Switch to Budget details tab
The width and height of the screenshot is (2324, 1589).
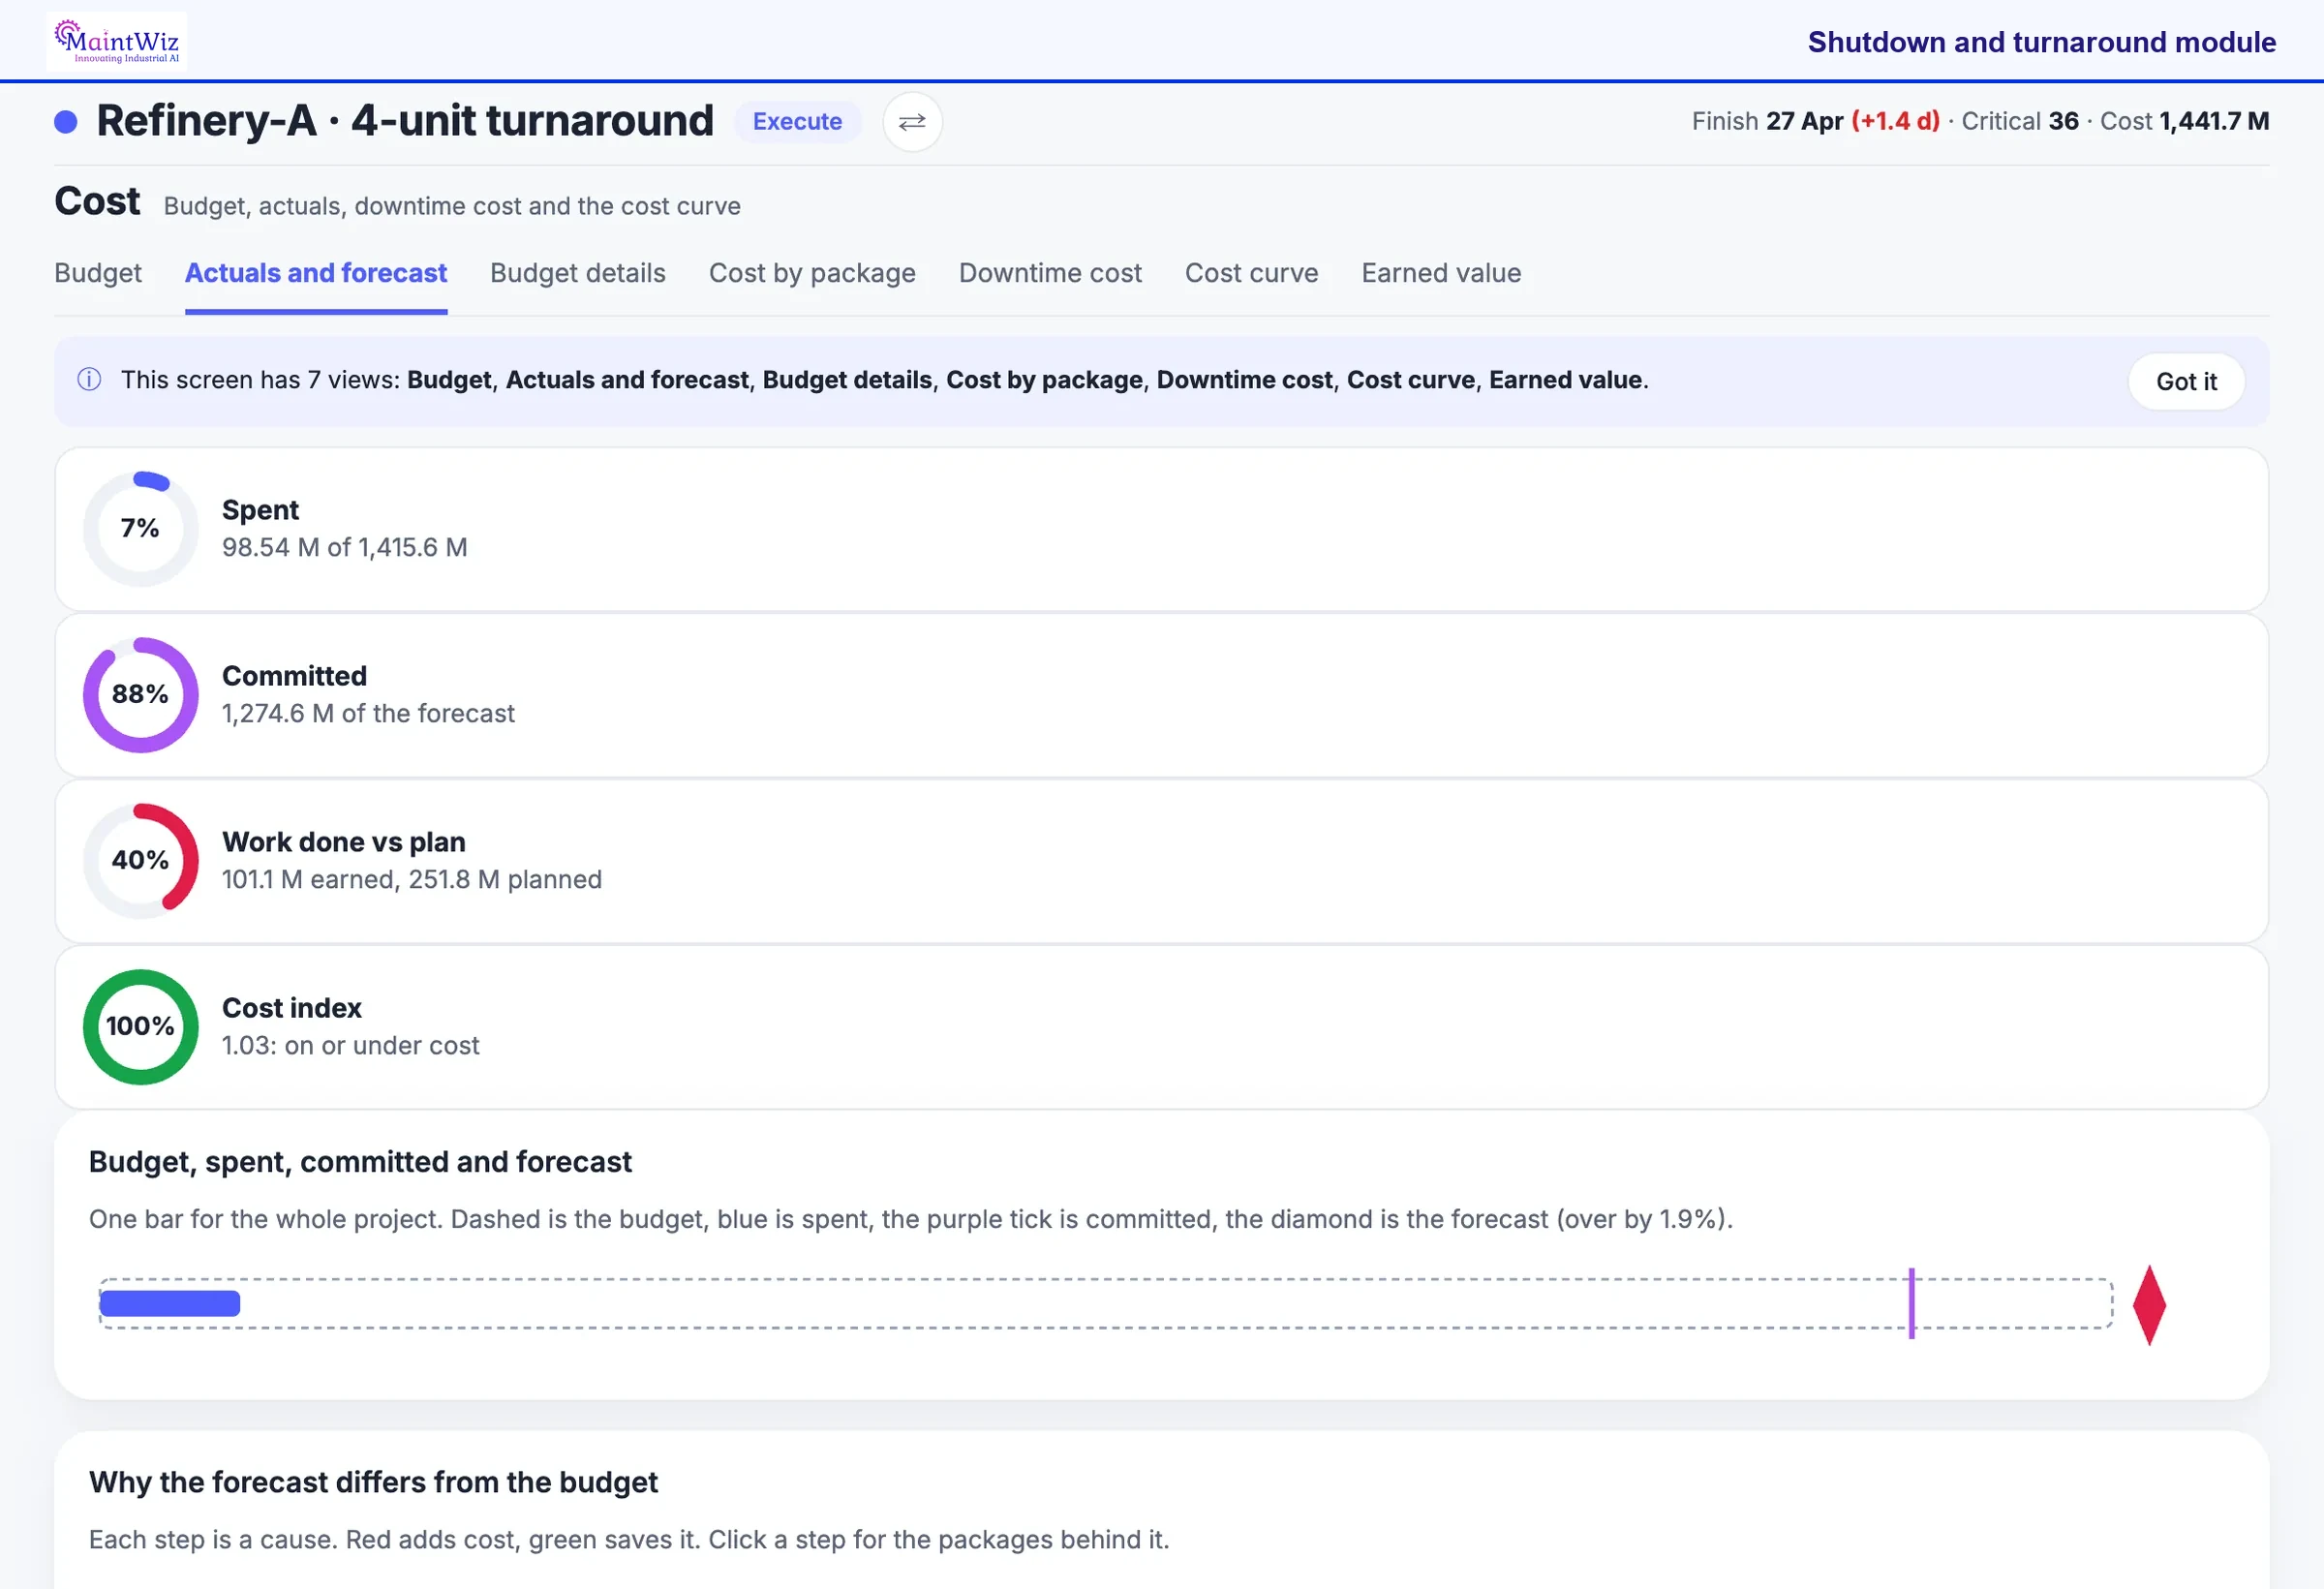coord(578,273)
